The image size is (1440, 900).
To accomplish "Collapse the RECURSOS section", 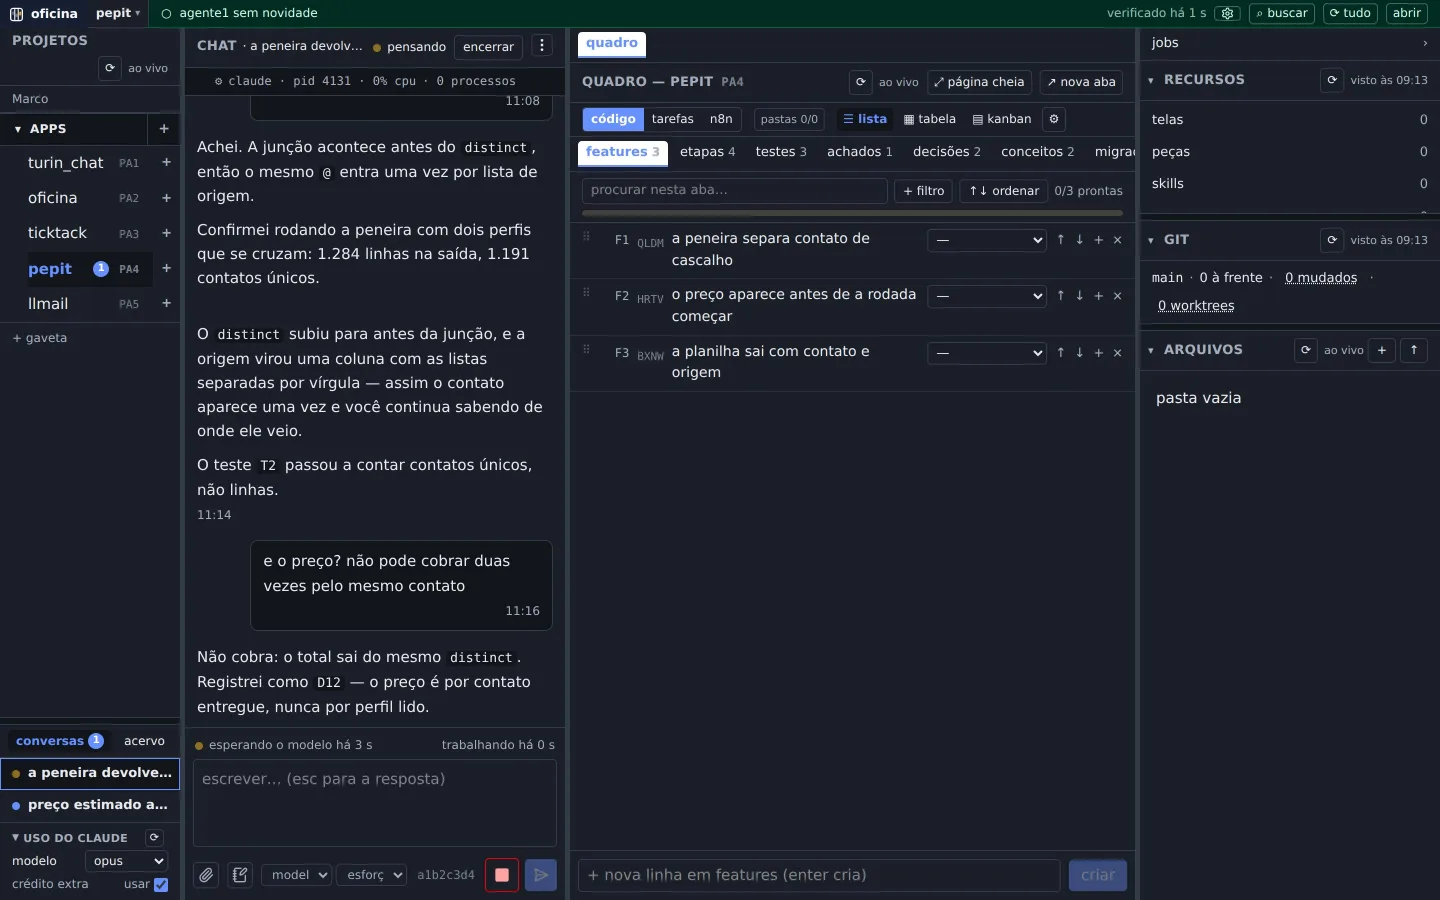I will [1151, 80].
